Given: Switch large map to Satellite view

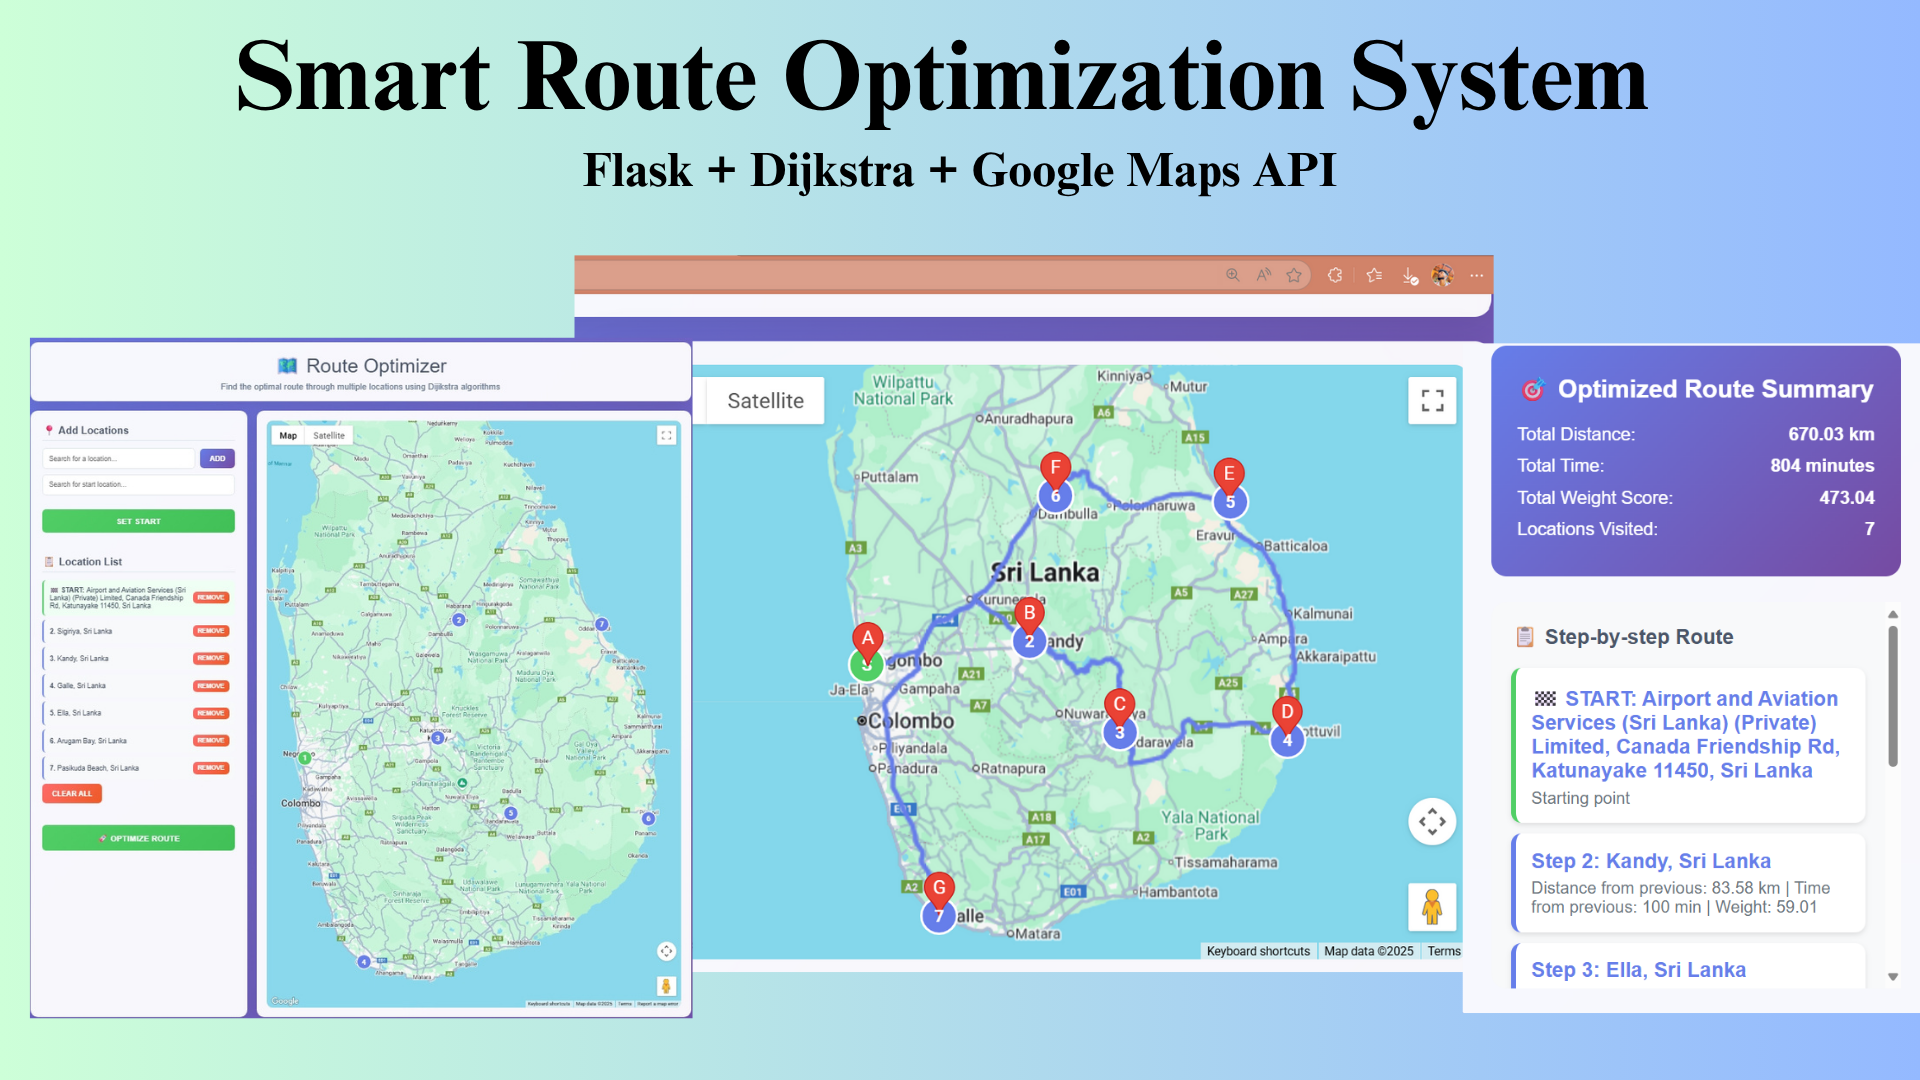Looking at the screenshot, I should click(765, 401).
